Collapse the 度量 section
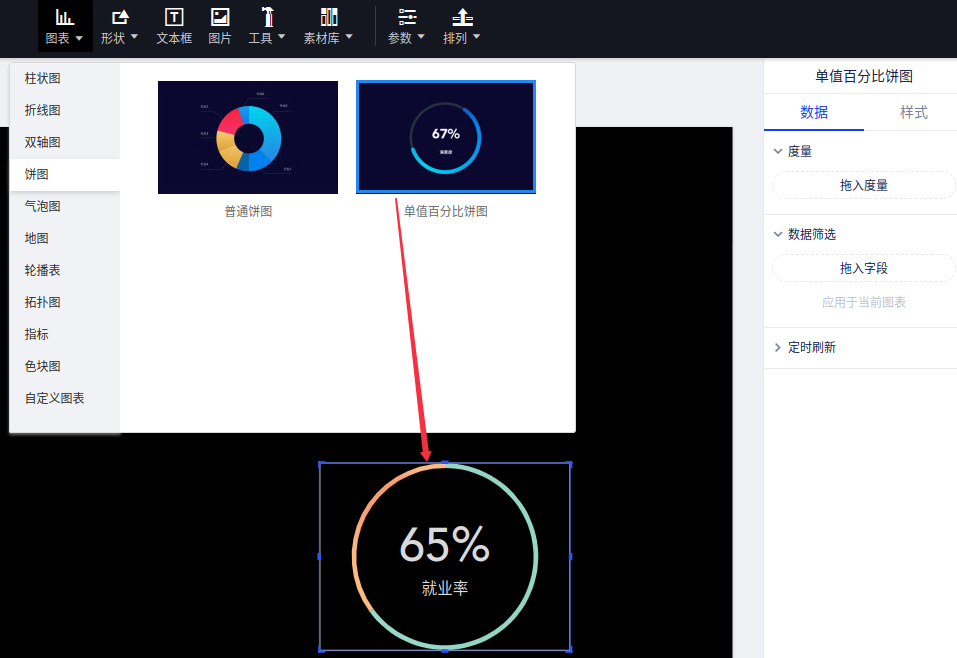 (x=779, y=151)
